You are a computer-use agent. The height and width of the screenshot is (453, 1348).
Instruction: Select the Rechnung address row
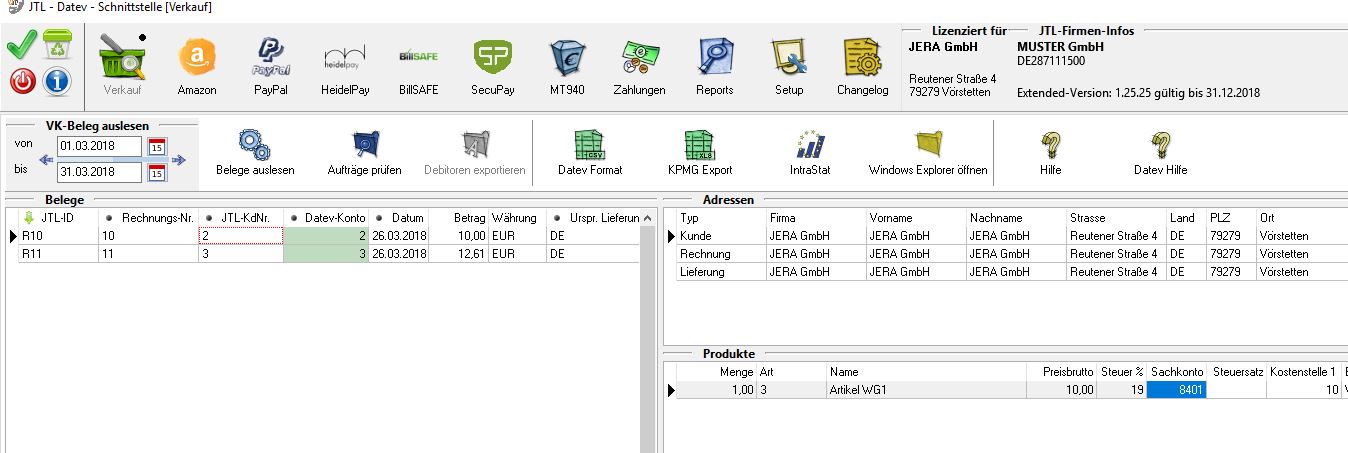coord(1010,254)
